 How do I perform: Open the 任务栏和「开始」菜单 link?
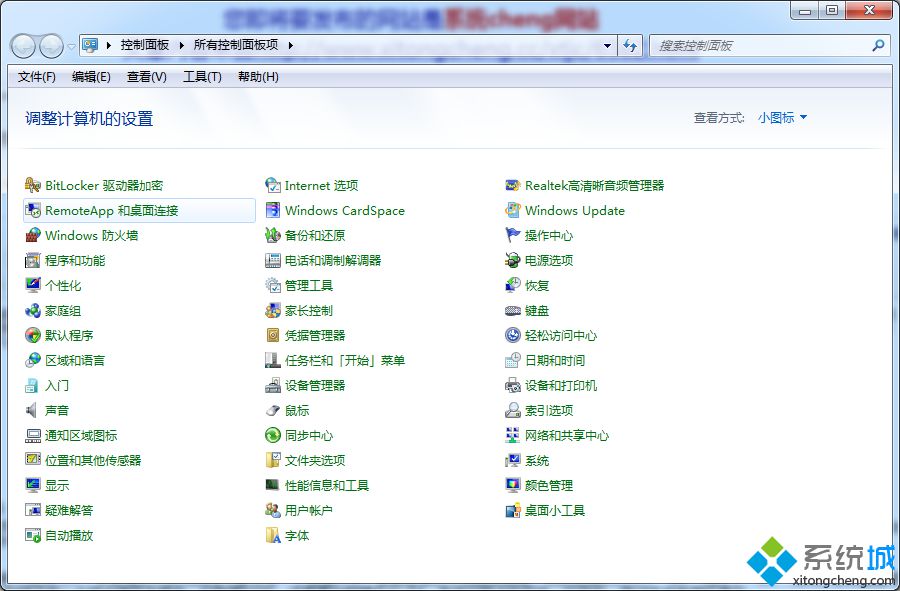tap(345, 360)
